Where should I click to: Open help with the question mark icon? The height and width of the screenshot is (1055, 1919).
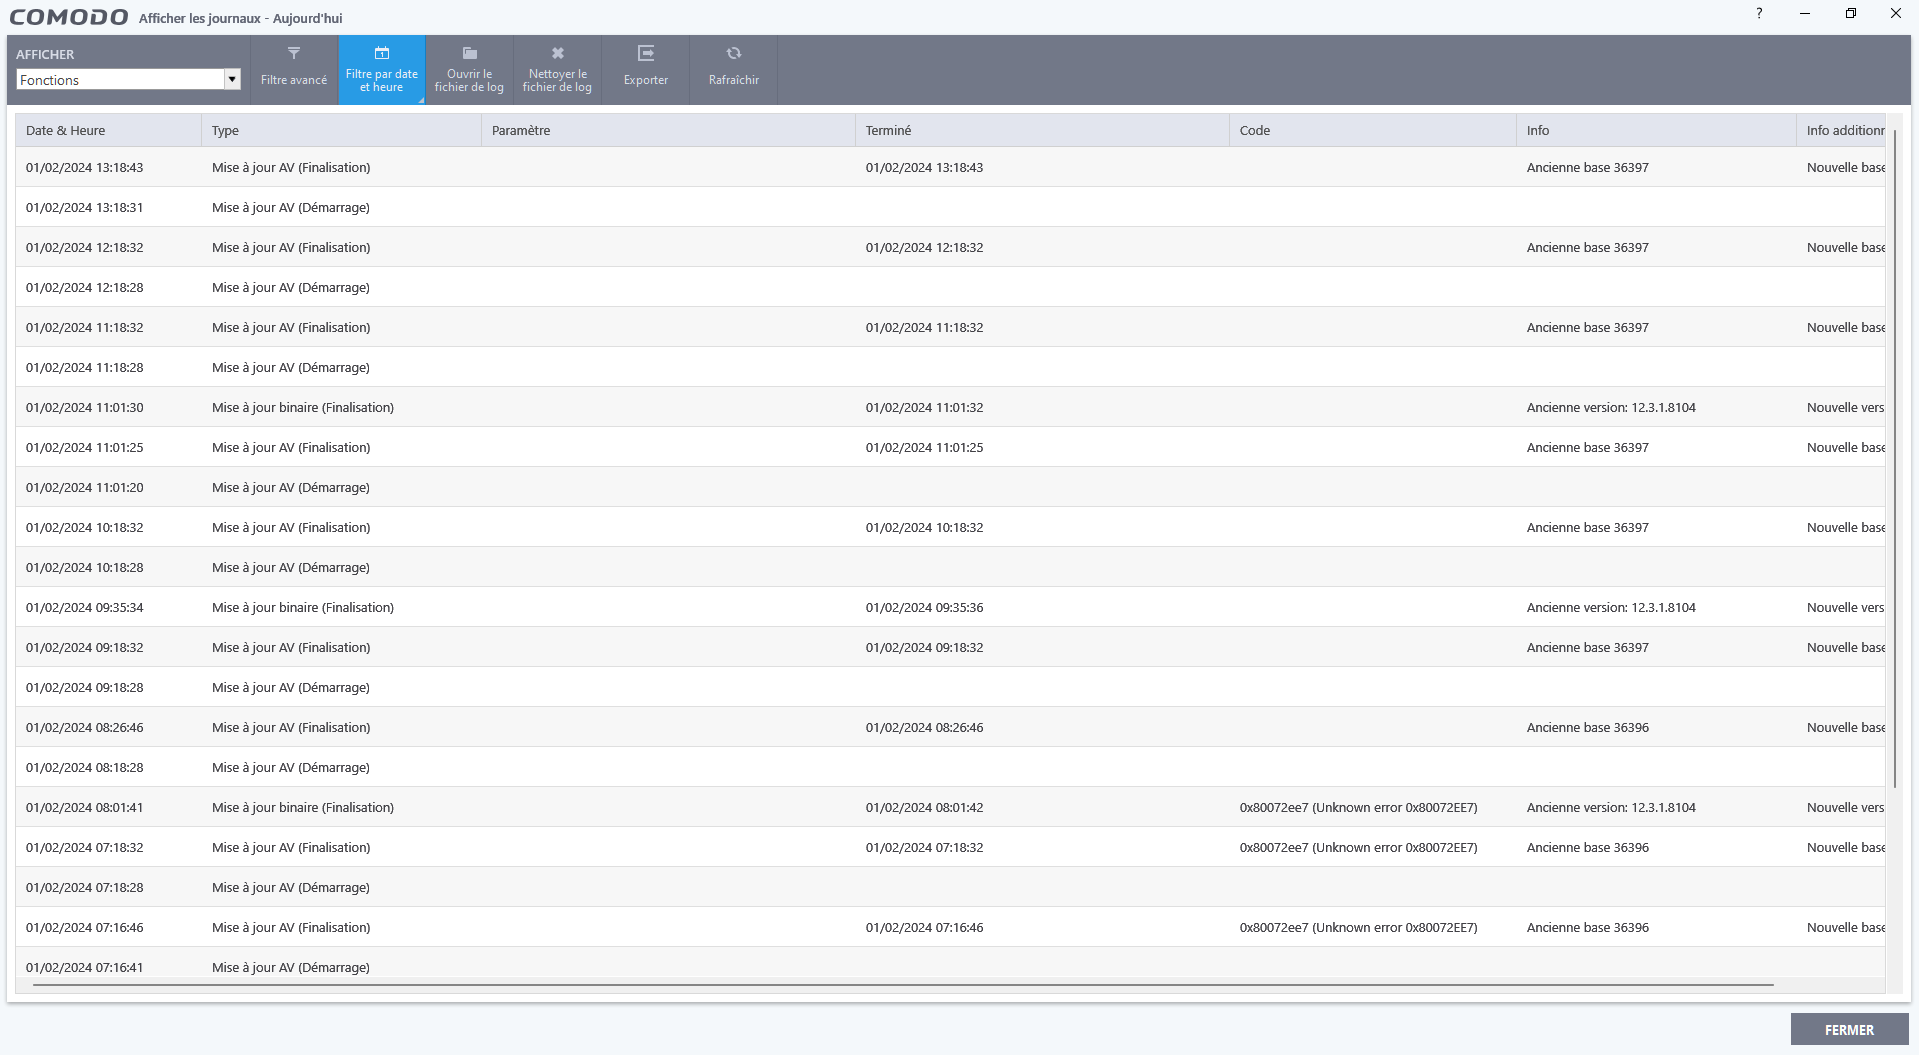[x=1759, y=13]
